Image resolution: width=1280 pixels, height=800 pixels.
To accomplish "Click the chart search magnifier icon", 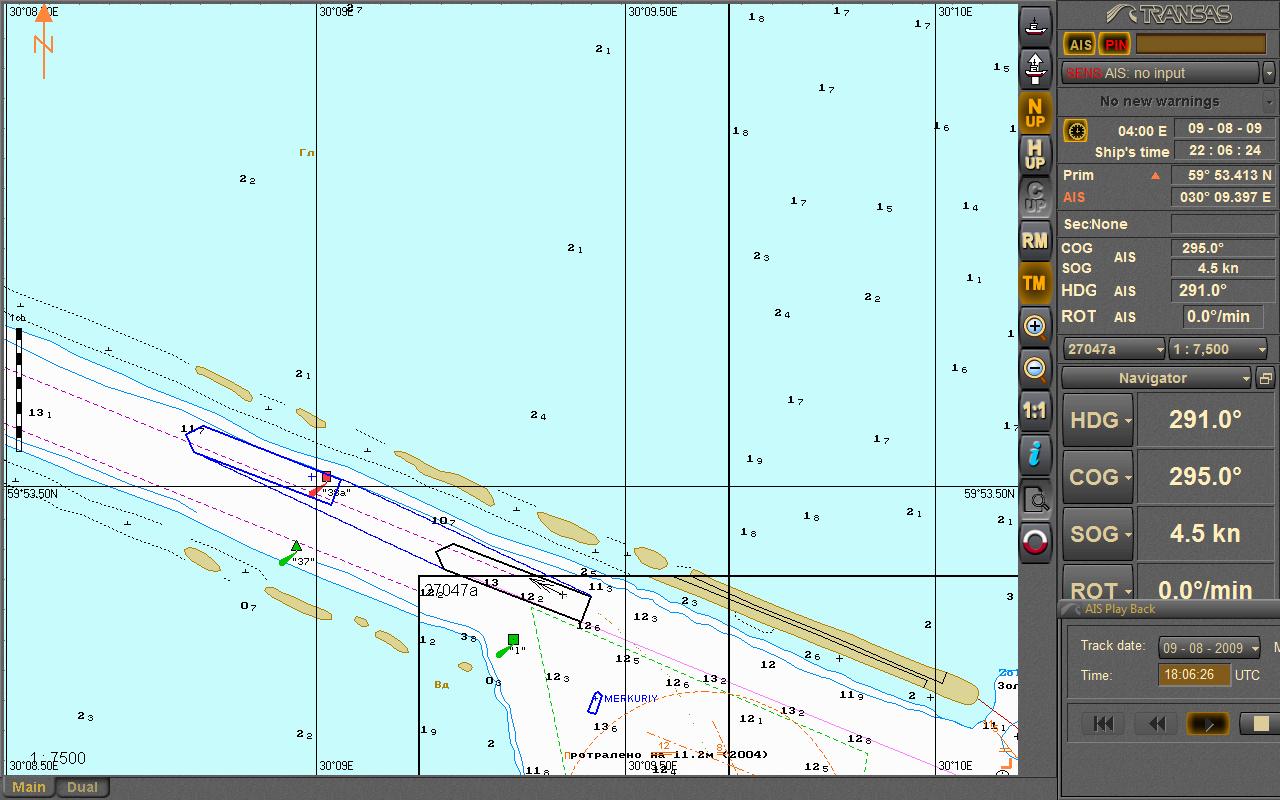I will [x=1035, y=499].
